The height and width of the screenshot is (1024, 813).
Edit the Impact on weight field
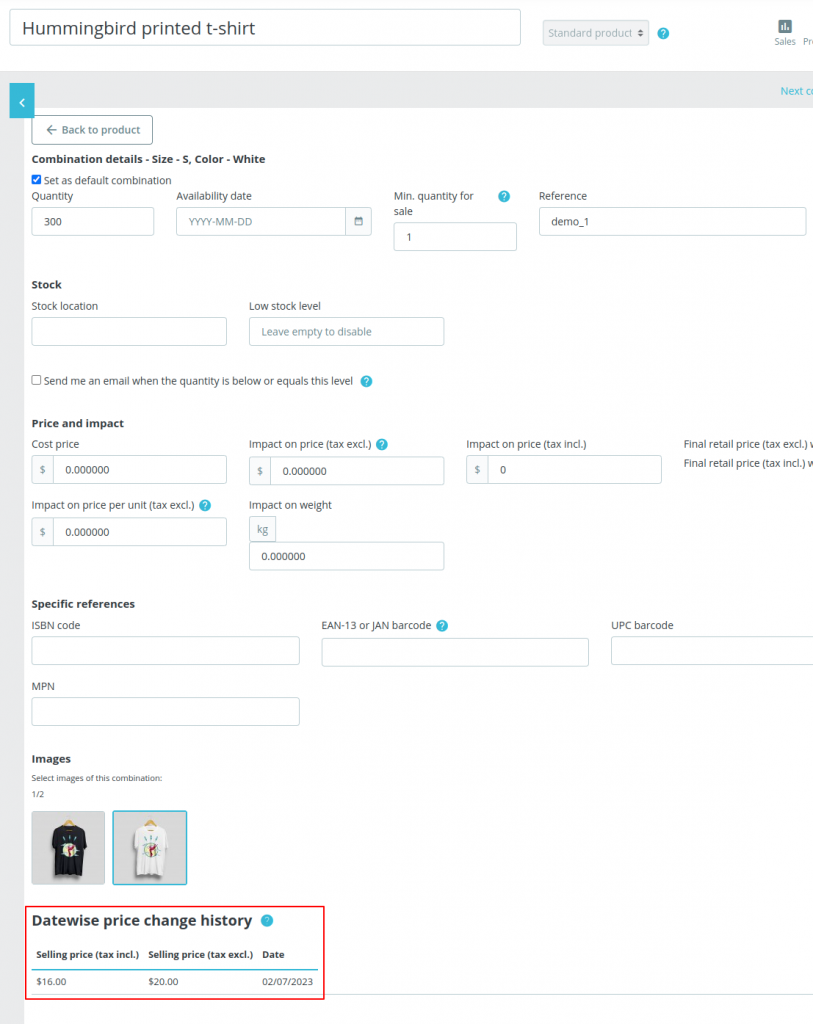coord(347,556)
